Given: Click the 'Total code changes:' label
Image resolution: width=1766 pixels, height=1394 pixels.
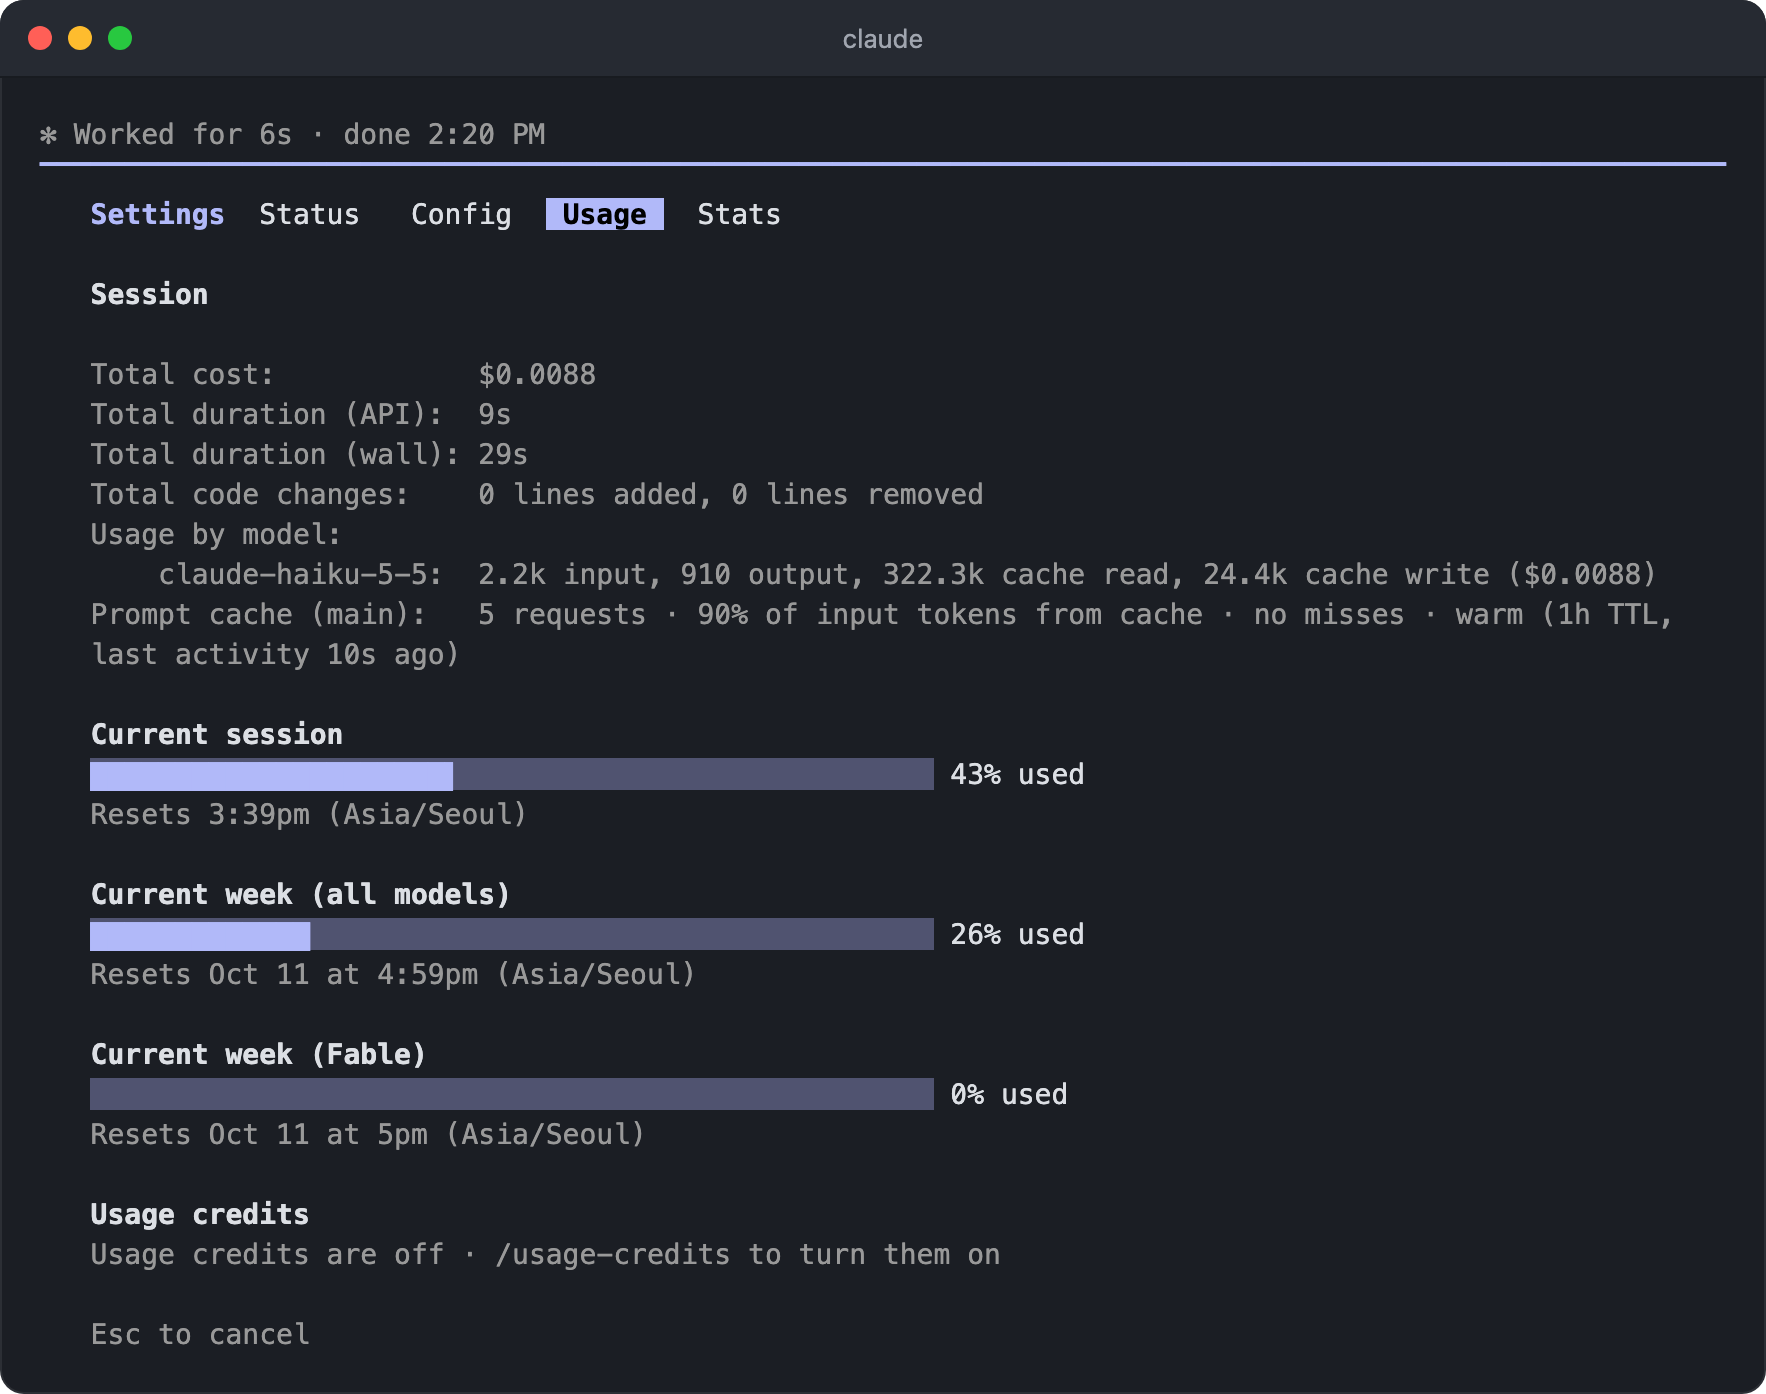Looking at the screenshot, I should 250,494.
